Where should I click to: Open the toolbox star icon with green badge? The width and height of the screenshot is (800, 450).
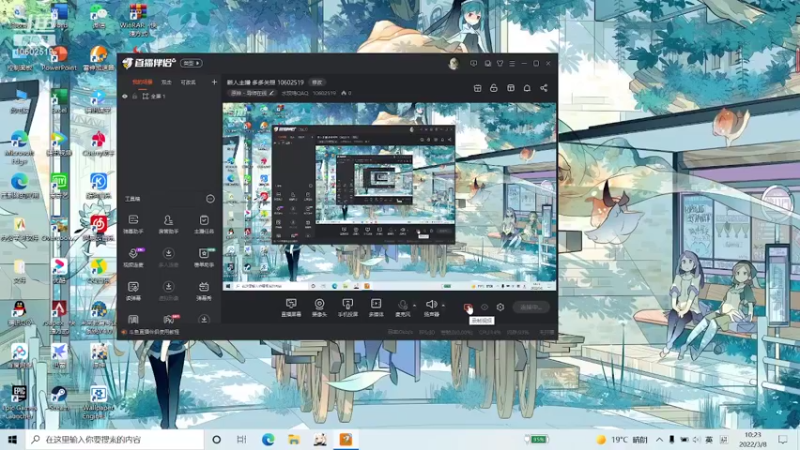[x=204, y=258]
